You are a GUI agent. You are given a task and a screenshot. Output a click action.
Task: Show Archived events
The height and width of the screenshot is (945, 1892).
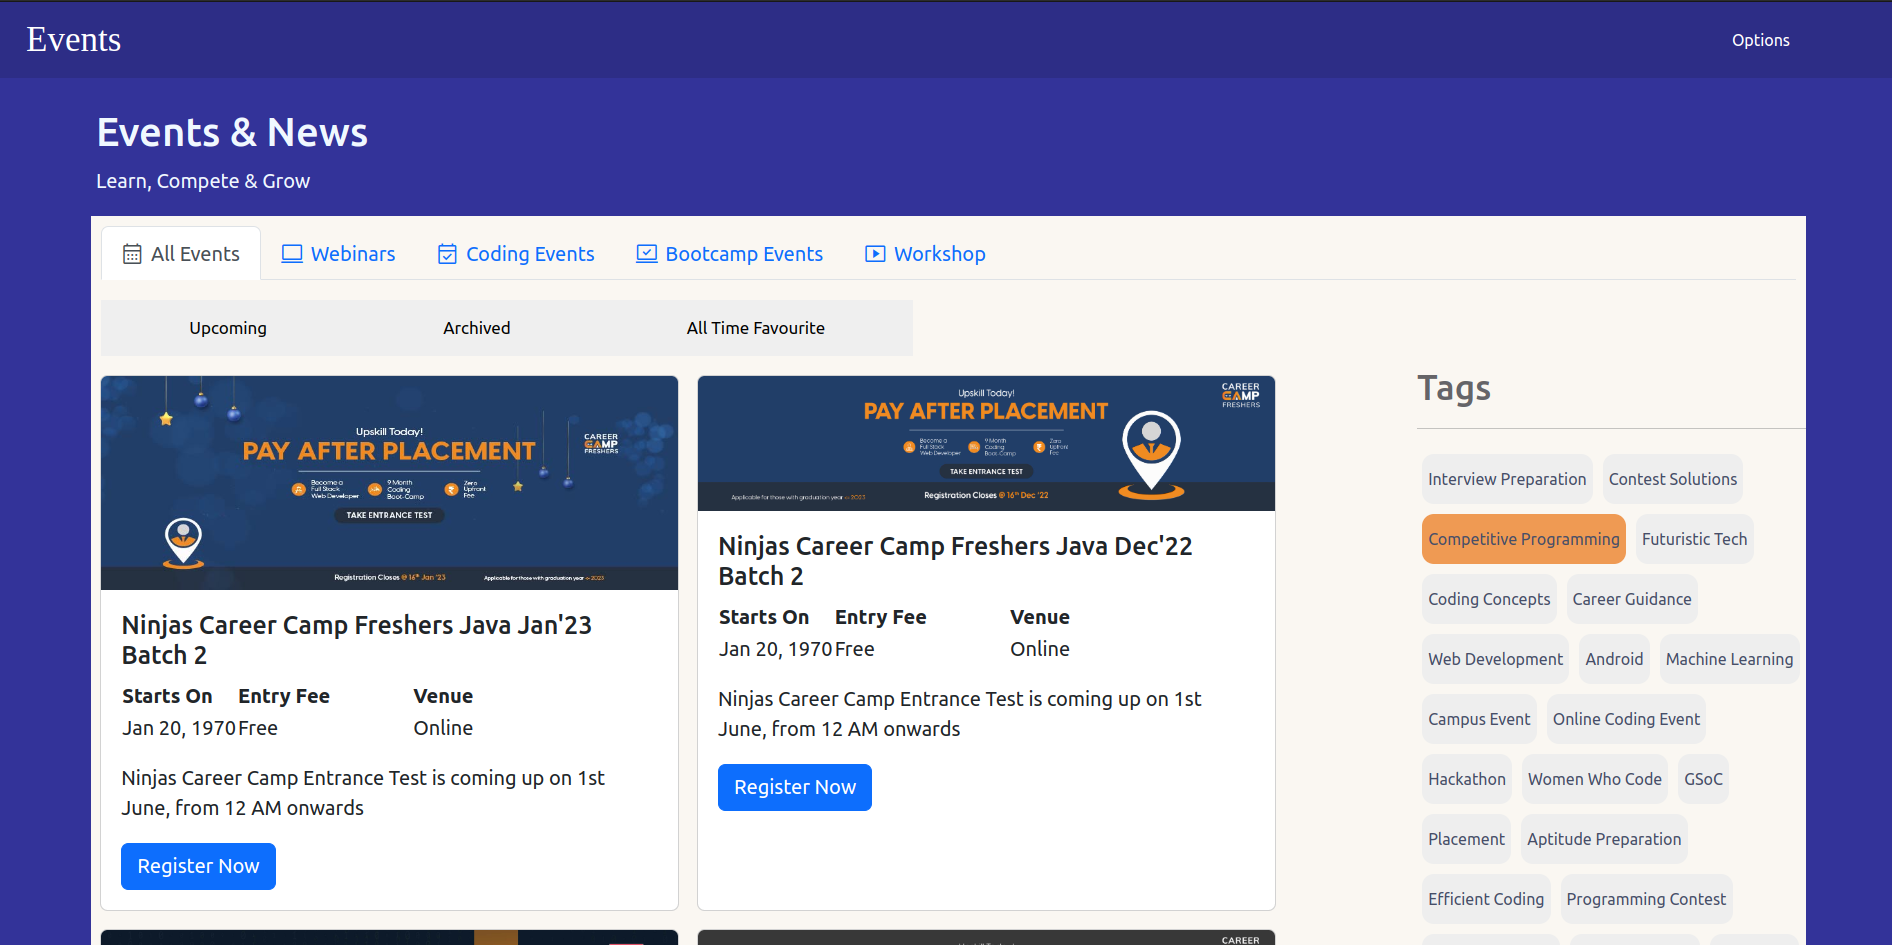tap(477, 328)
